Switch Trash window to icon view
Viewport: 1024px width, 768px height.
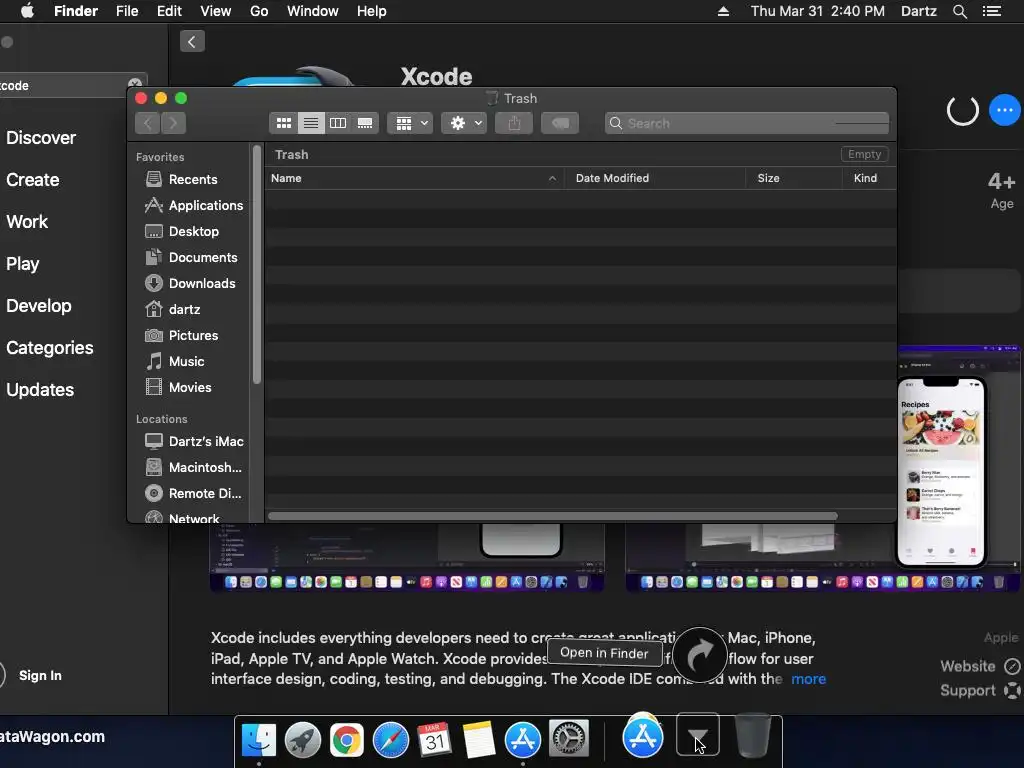283,123
